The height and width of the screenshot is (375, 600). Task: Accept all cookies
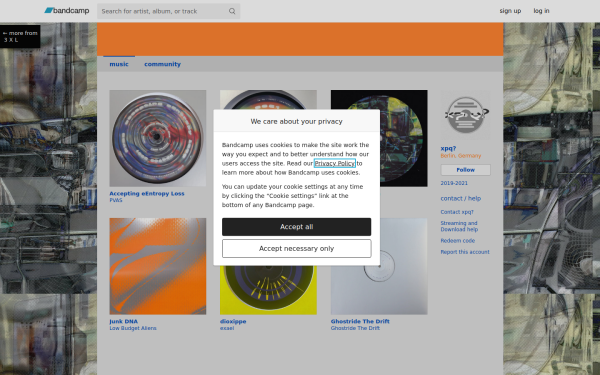click(x=297, y=227)
